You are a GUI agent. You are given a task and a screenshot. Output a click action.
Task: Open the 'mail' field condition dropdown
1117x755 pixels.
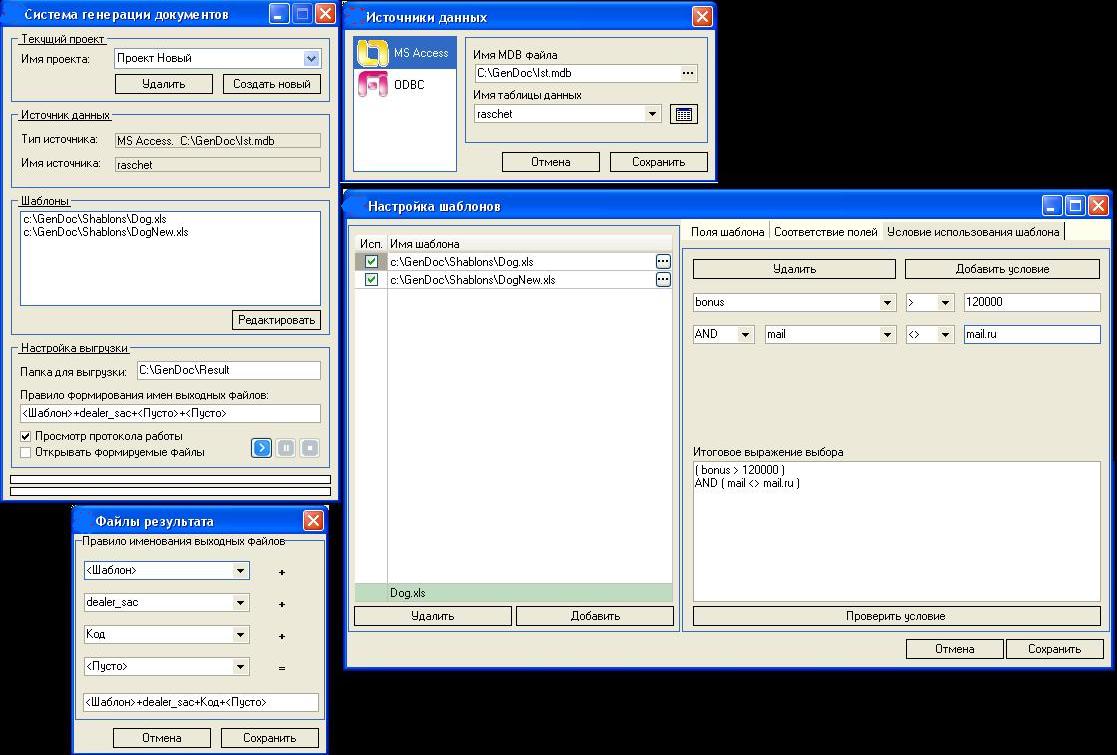pos(887,334)
